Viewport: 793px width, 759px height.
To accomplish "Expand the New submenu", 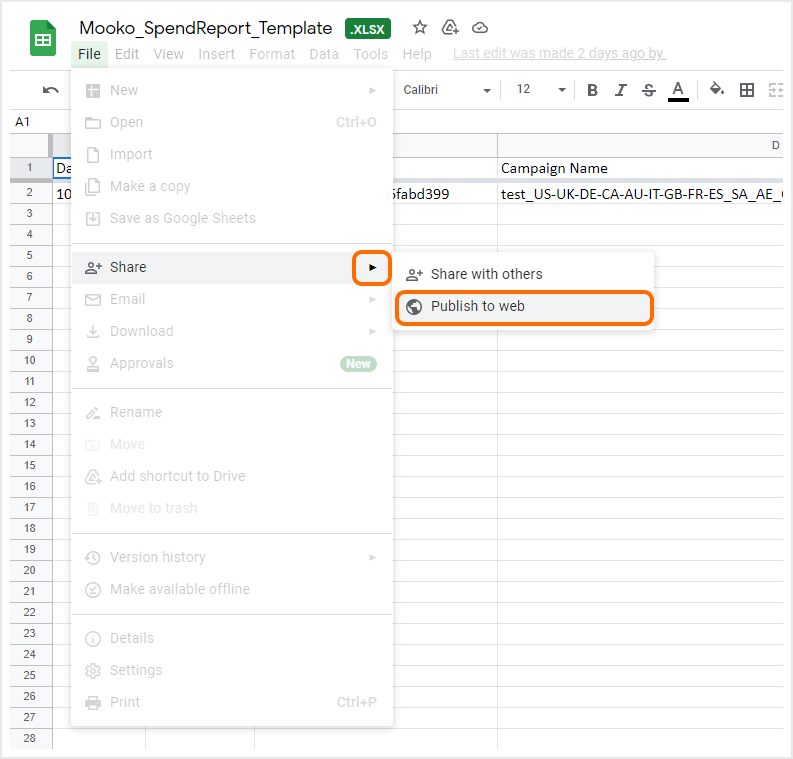I will [x=232, y=91].
